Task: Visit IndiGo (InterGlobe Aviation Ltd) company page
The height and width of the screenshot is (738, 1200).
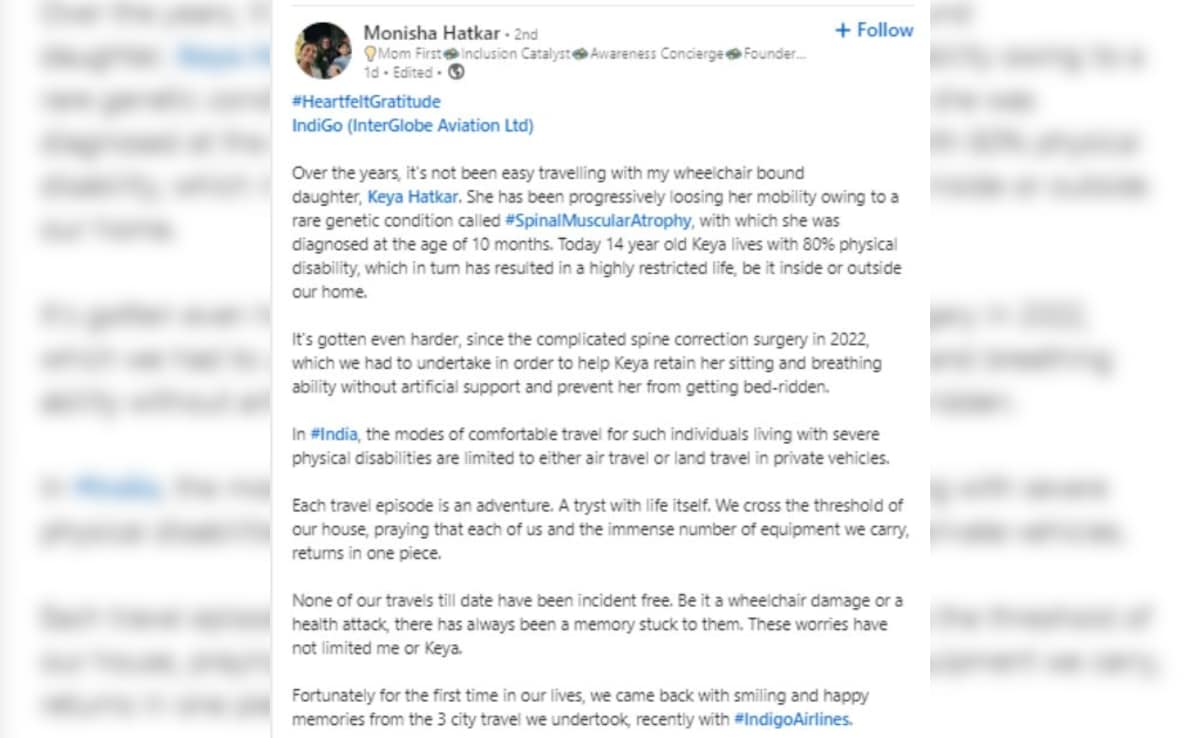Action: click(412, 125)
